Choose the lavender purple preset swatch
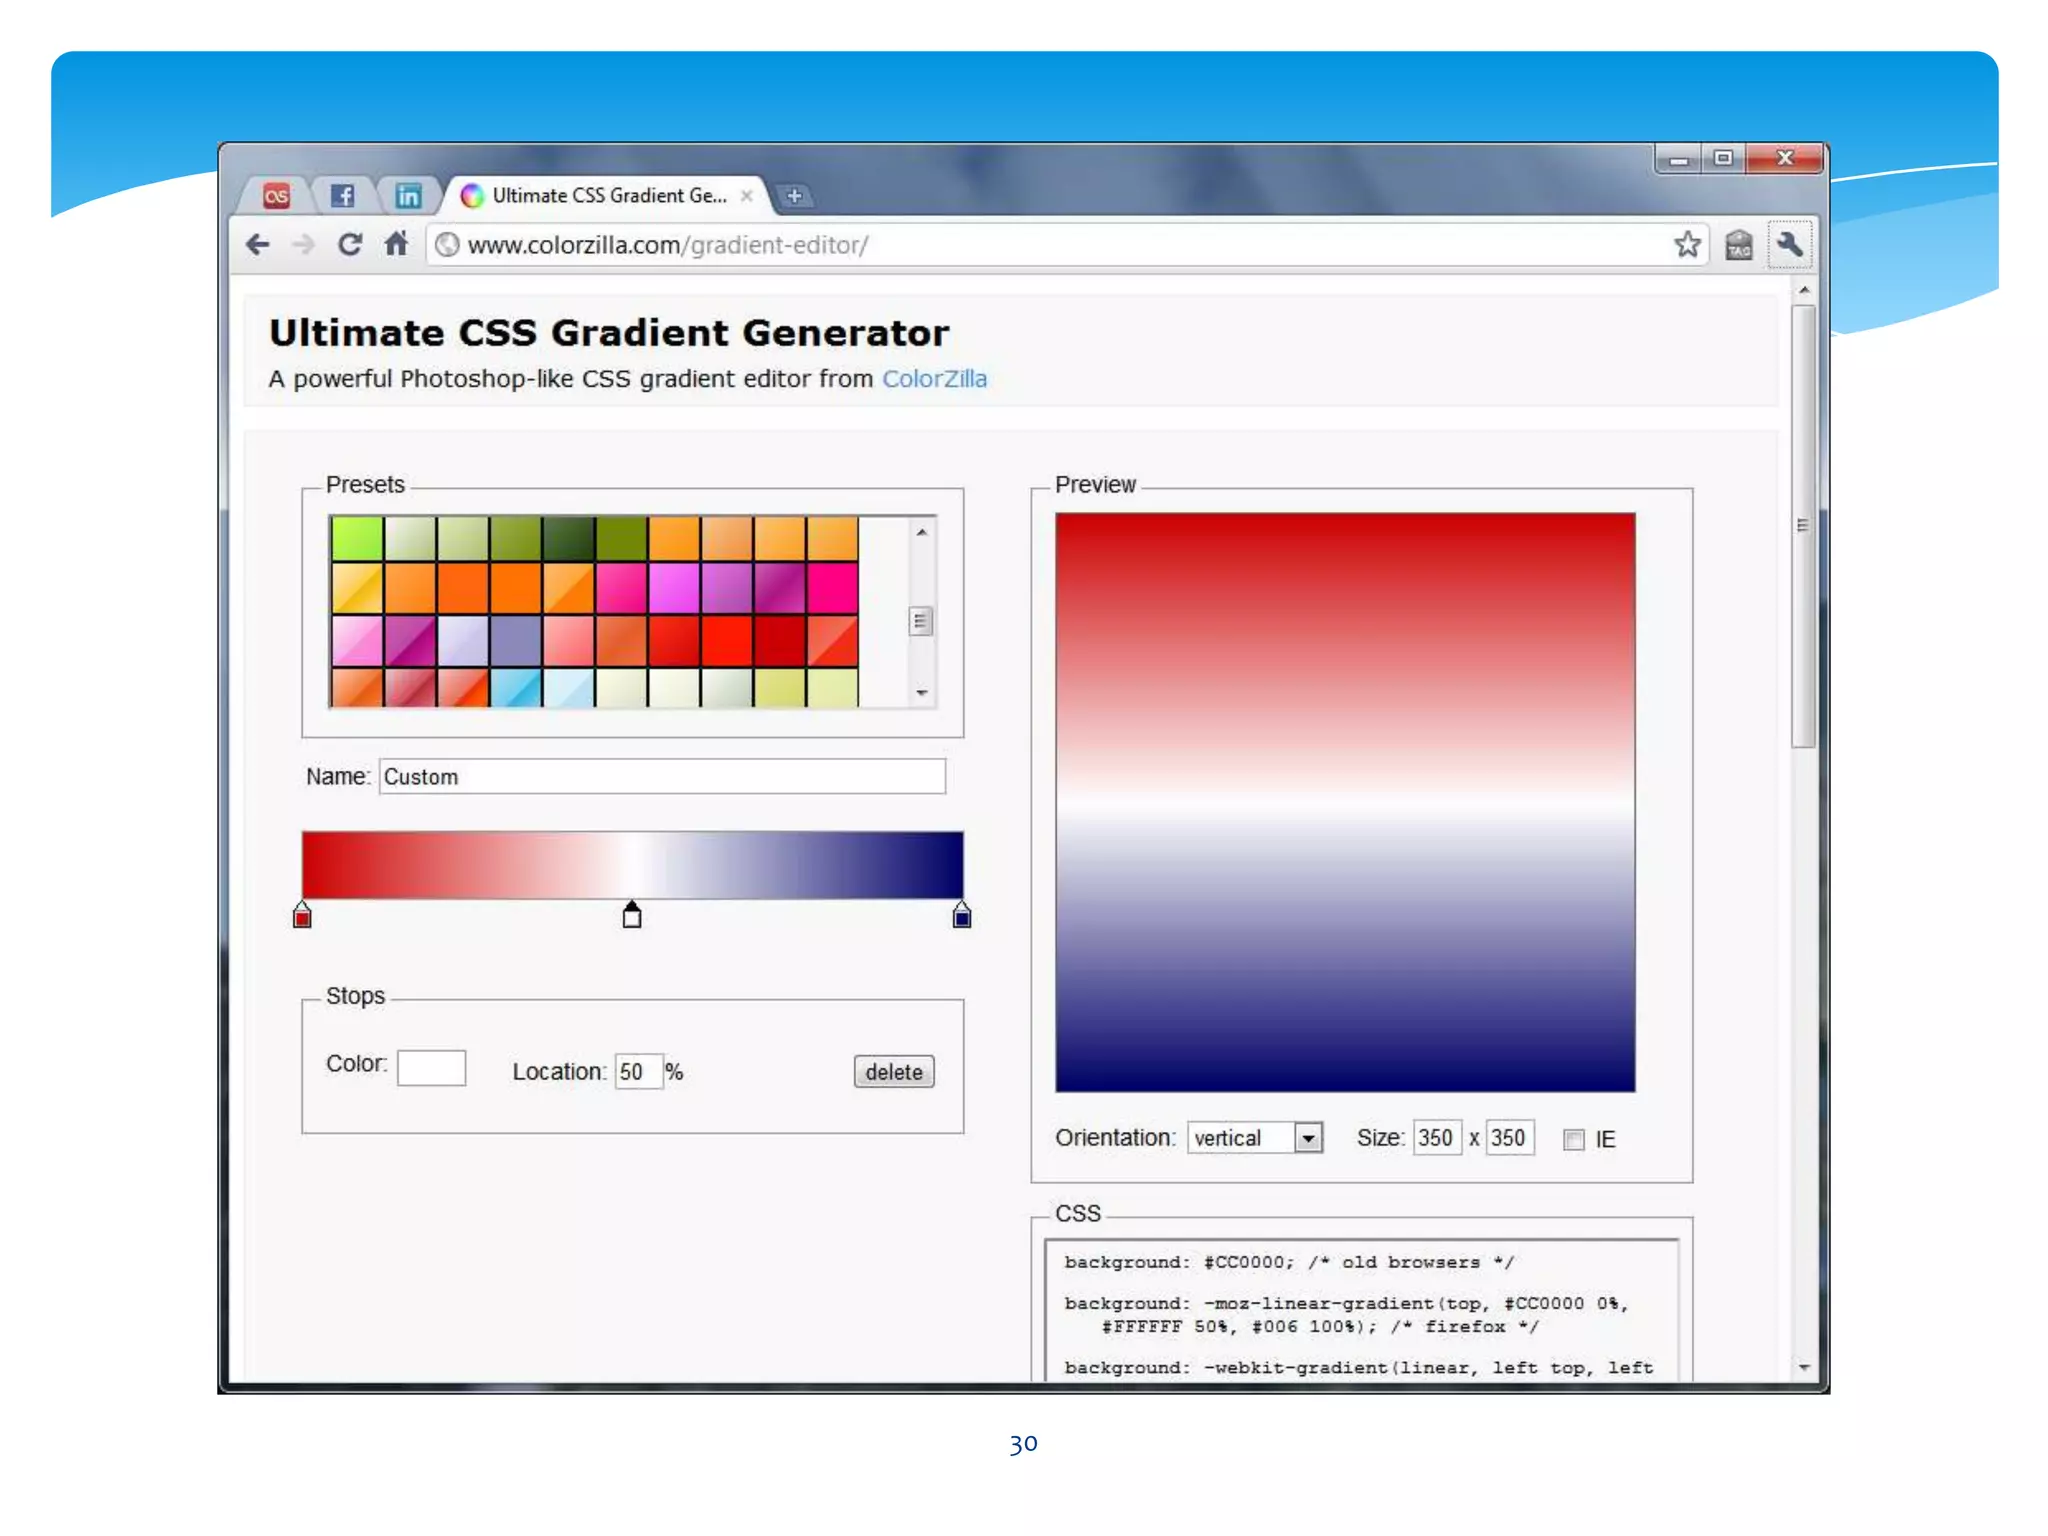The width and height of the screenshot is (2048, 1536). point(516,640)
